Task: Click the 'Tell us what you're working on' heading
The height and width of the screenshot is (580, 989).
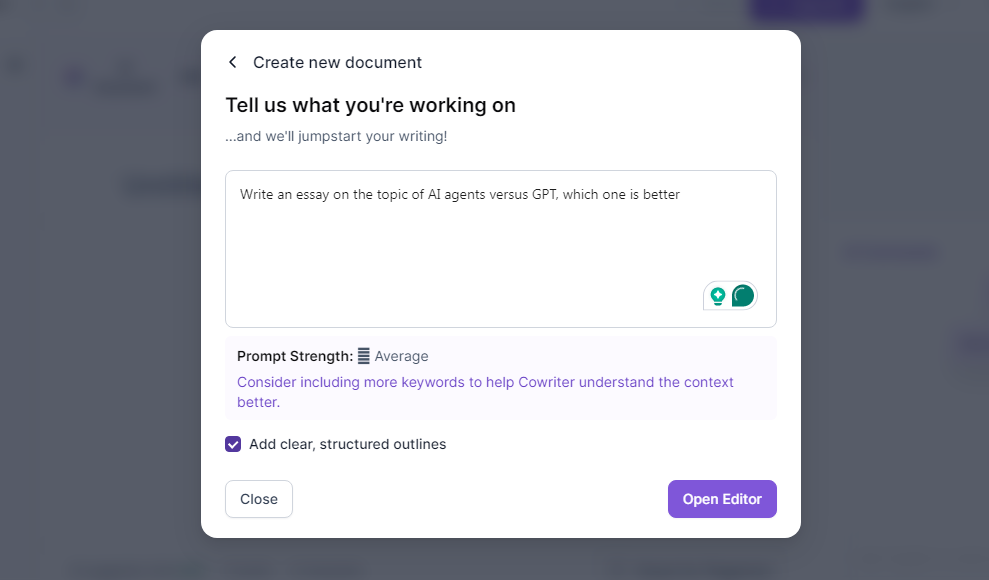Action: (x=371, y=105)
